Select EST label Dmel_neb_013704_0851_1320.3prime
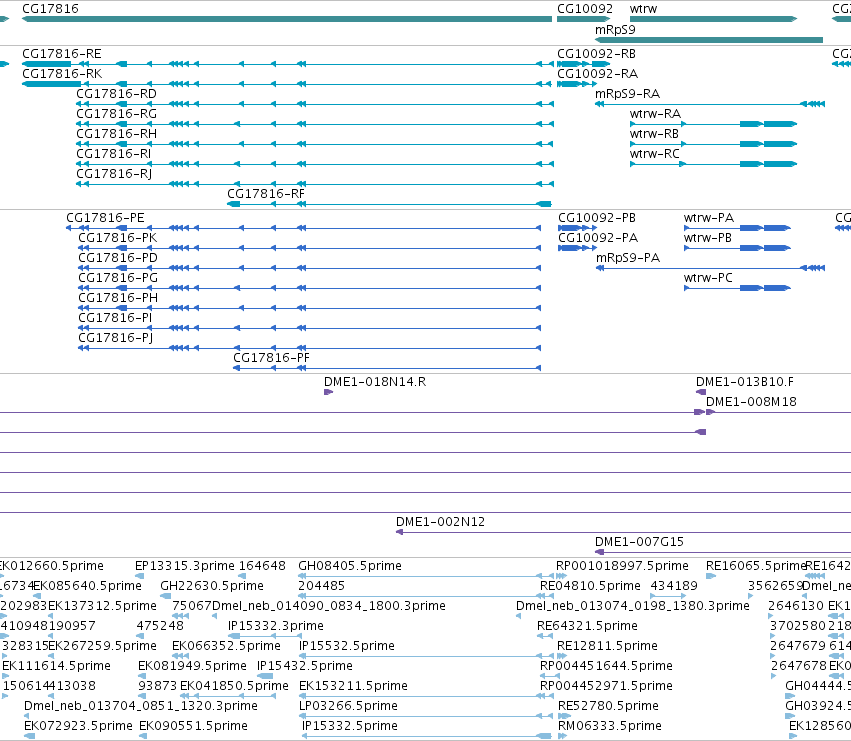The image size is (851, 741). pos(141,706)
